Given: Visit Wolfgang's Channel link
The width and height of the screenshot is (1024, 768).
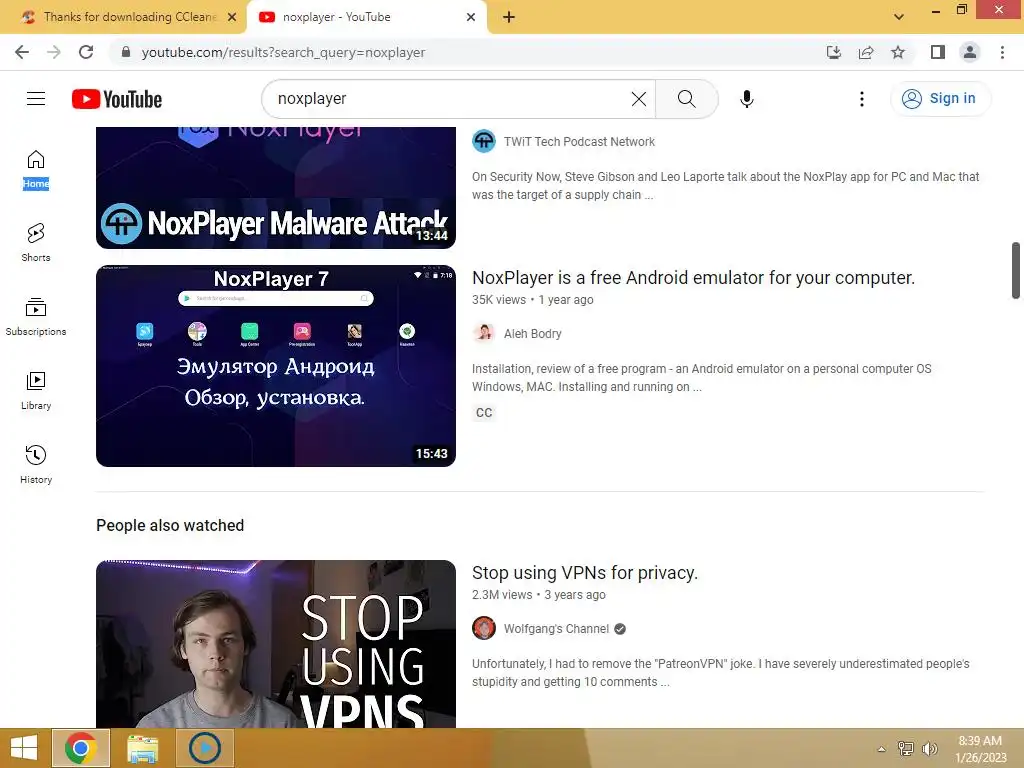Looking at the screenshot, I should [x=556, y=629].
